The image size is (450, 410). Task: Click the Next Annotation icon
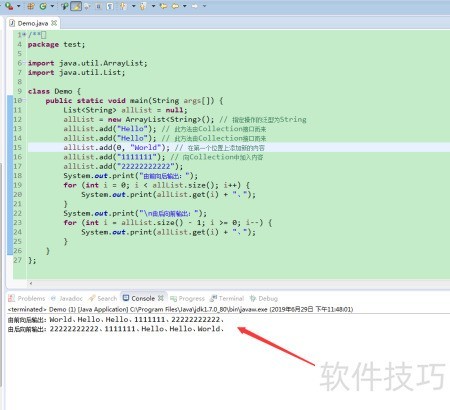point(123,6)
